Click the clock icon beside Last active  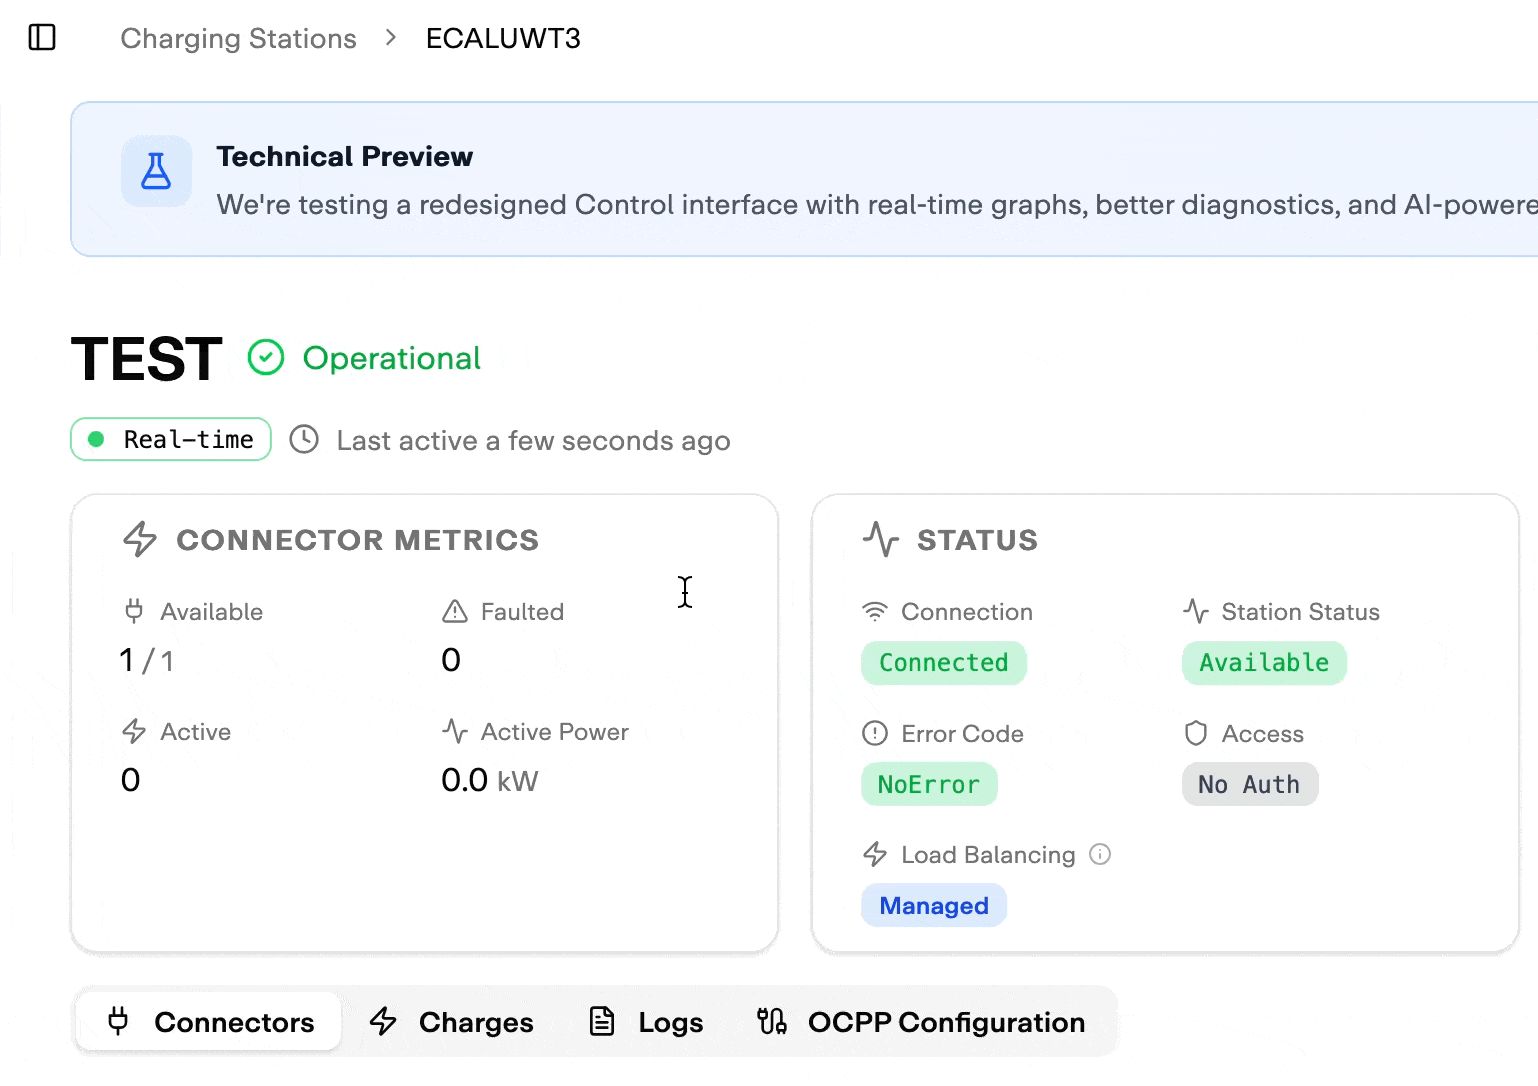click(304, 440)
